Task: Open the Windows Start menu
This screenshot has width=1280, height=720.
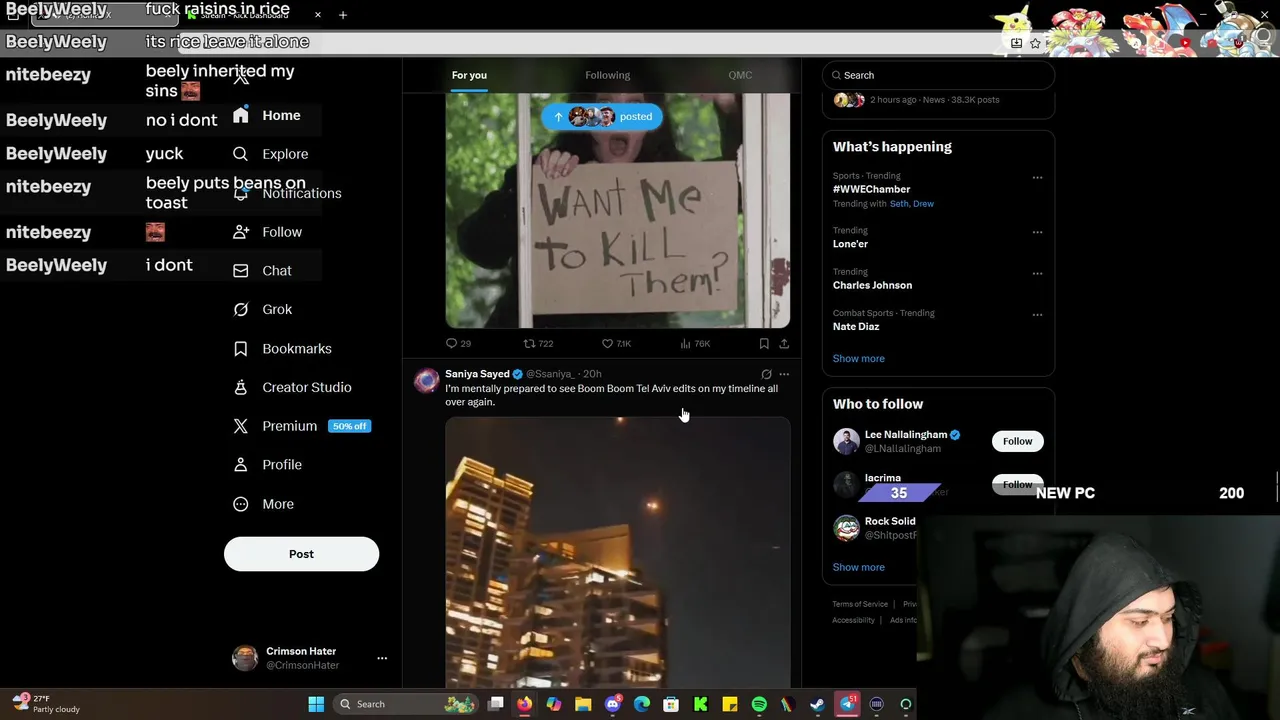Action: coord(316,704)
